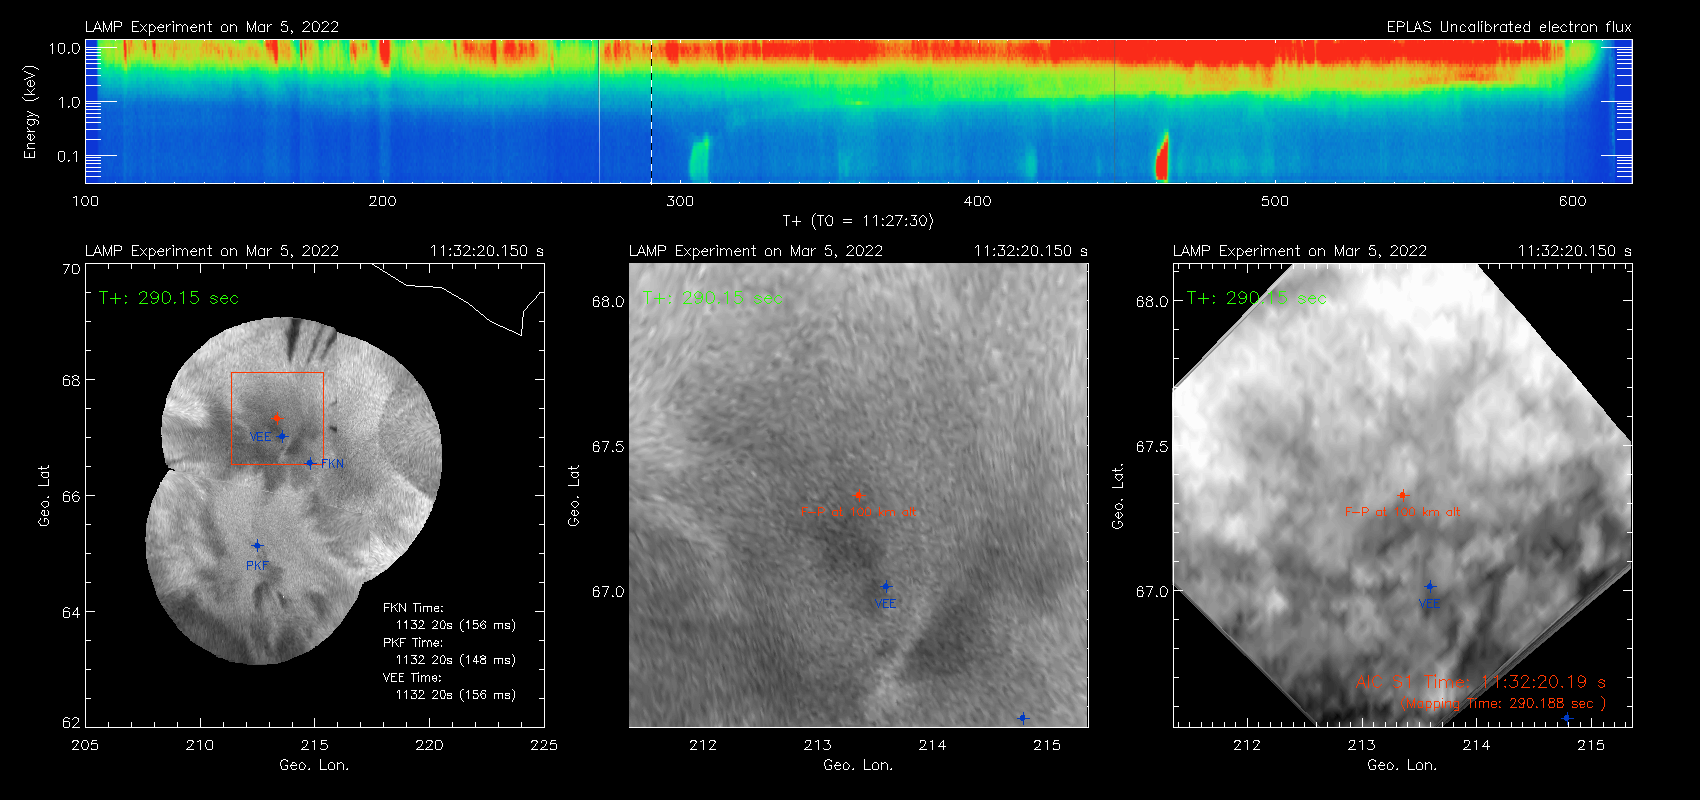1700x800 pixels.
Task: Click the red zoom-region box's top edge in left map
Action: tap(277, 373)
